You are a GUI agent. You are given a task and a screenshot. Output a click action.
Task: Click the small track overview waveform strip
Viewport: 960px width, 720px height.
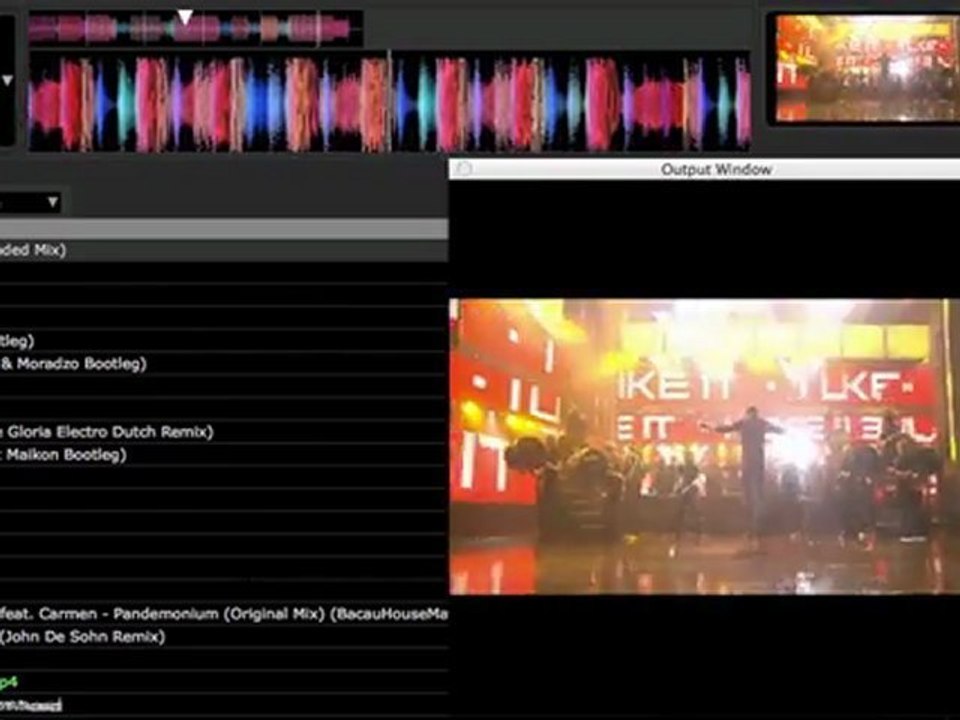pyautogui.click(x=195, y=28)
